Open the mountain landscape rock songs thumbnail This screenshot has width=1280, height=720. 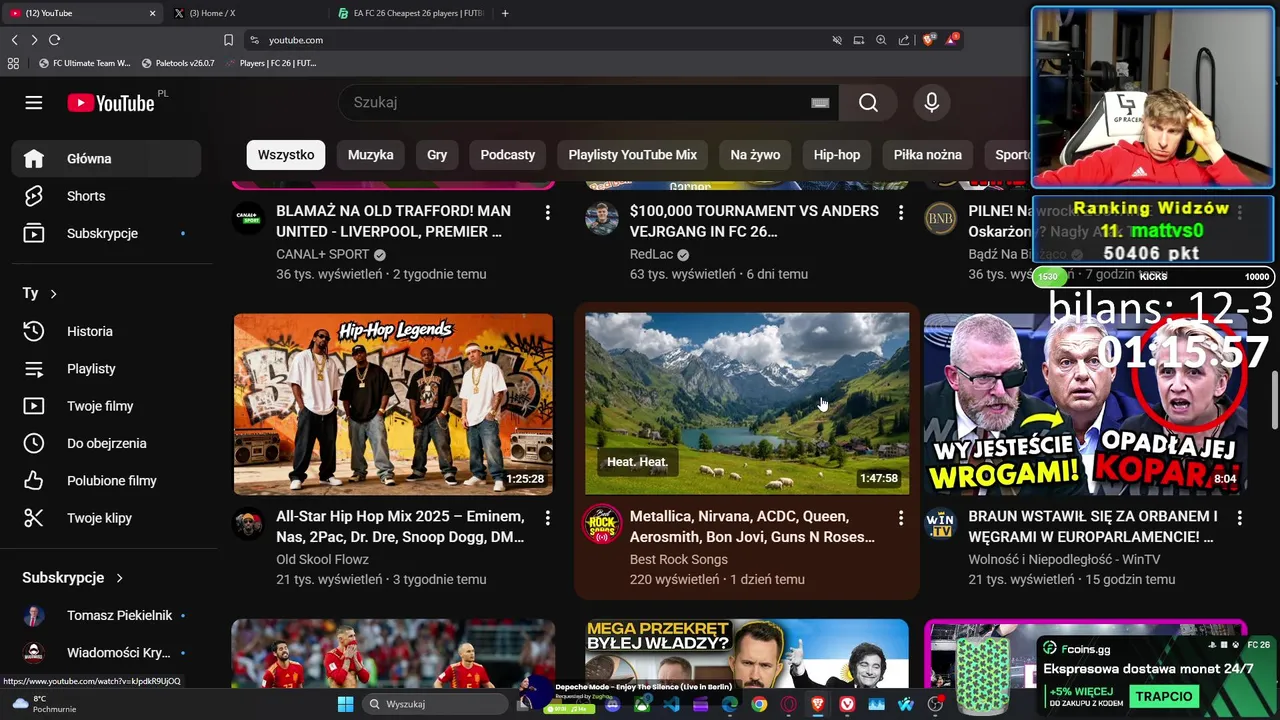(x=747, y=404)
